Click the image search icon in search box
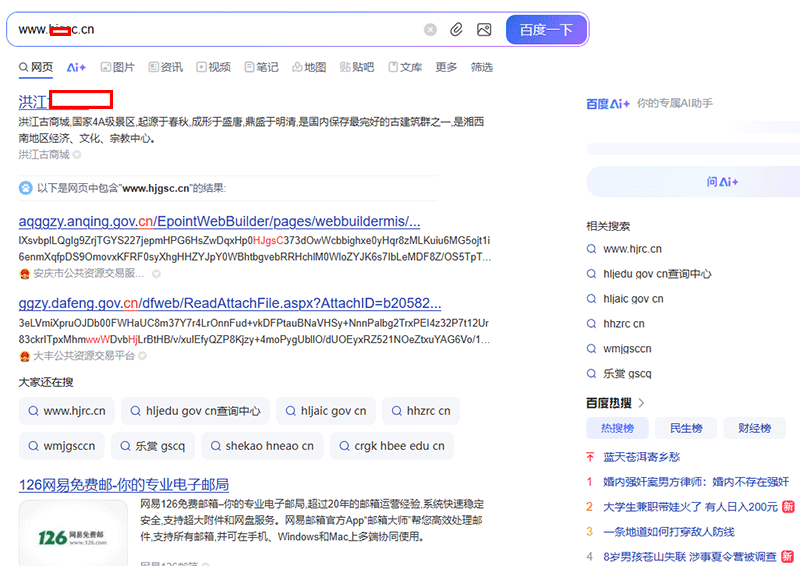This screenshot has width=800, height=566. 484,30
